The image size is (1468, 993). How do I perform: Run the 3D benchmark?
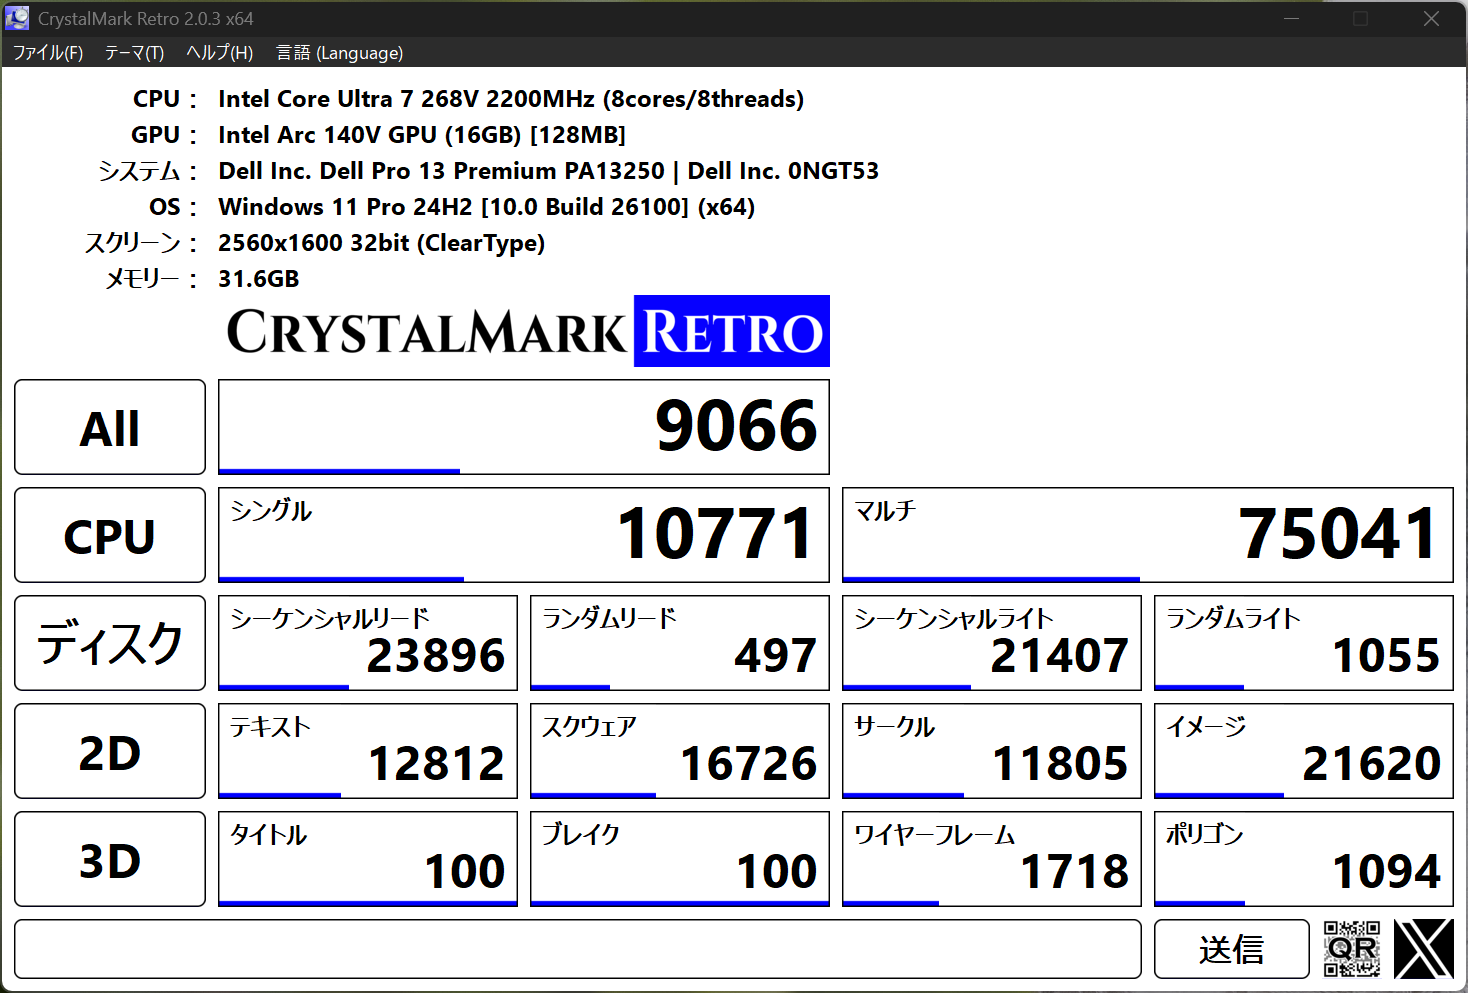[x=109, y=859]
